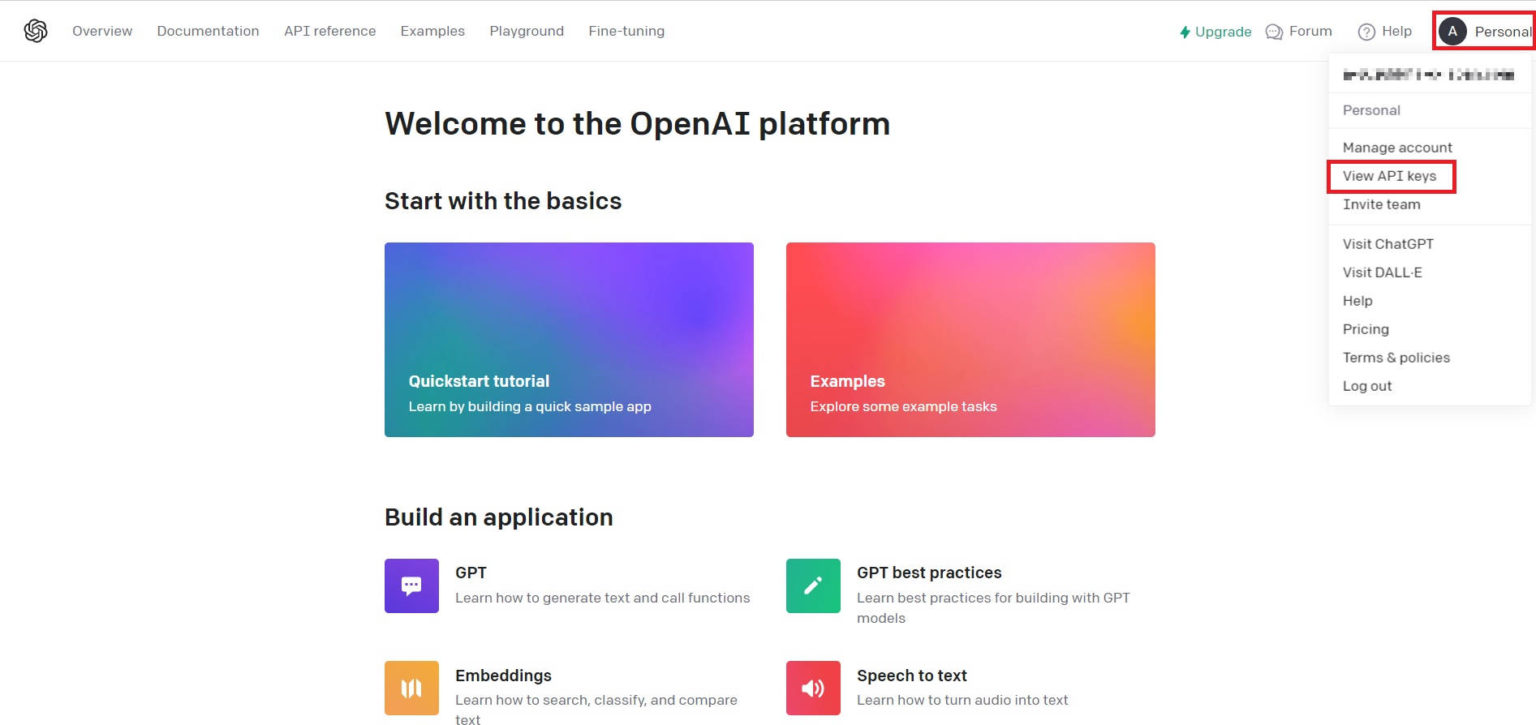Click the Help question mark icon
1536x725 pixels.
(x=1365, y=31)
